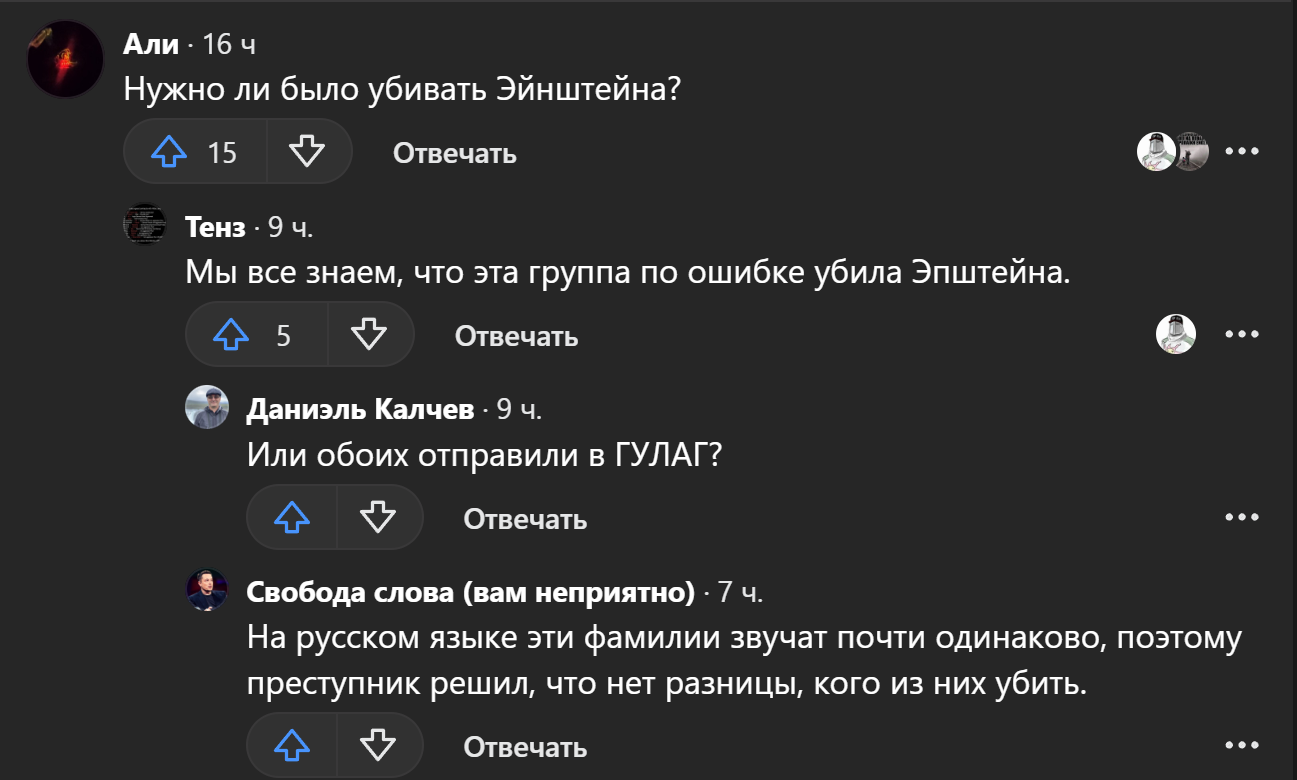Reply to Тенз's comment

516,336
